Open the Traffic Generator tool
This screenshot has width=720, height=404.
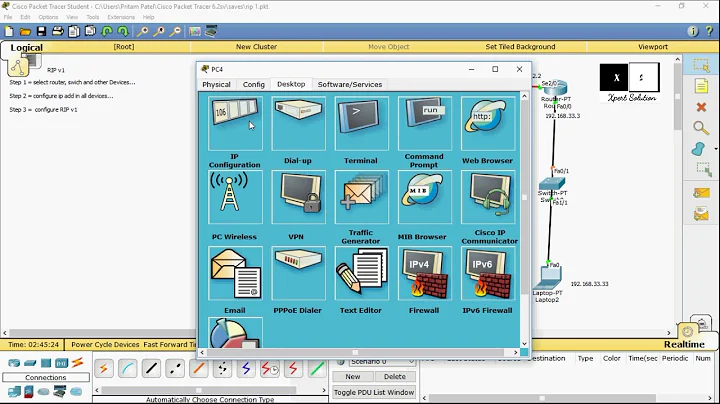pyautogui.click(x=361, y=197)
